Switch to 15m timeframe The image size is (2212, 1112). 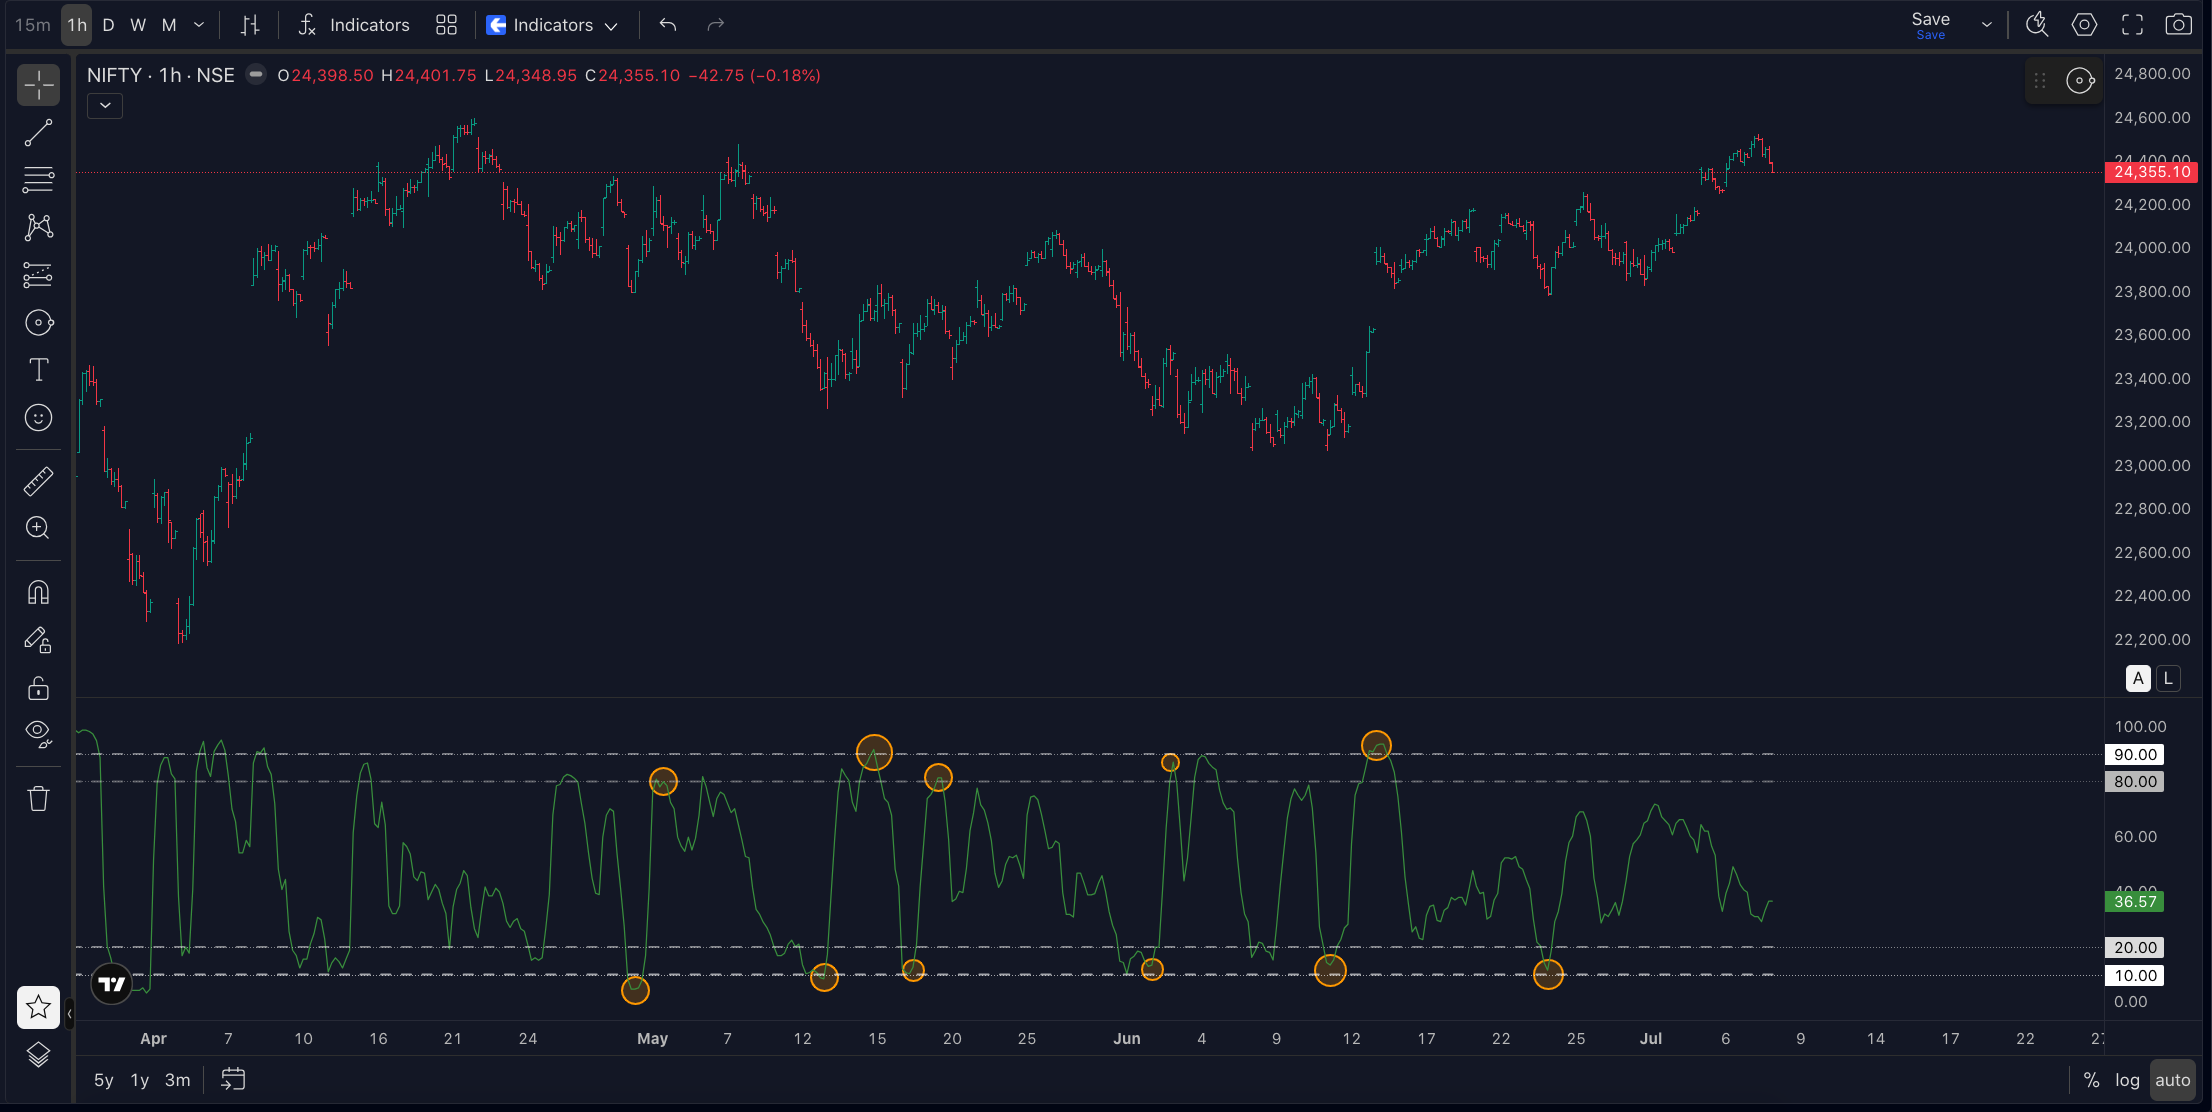tap(33, 25)
